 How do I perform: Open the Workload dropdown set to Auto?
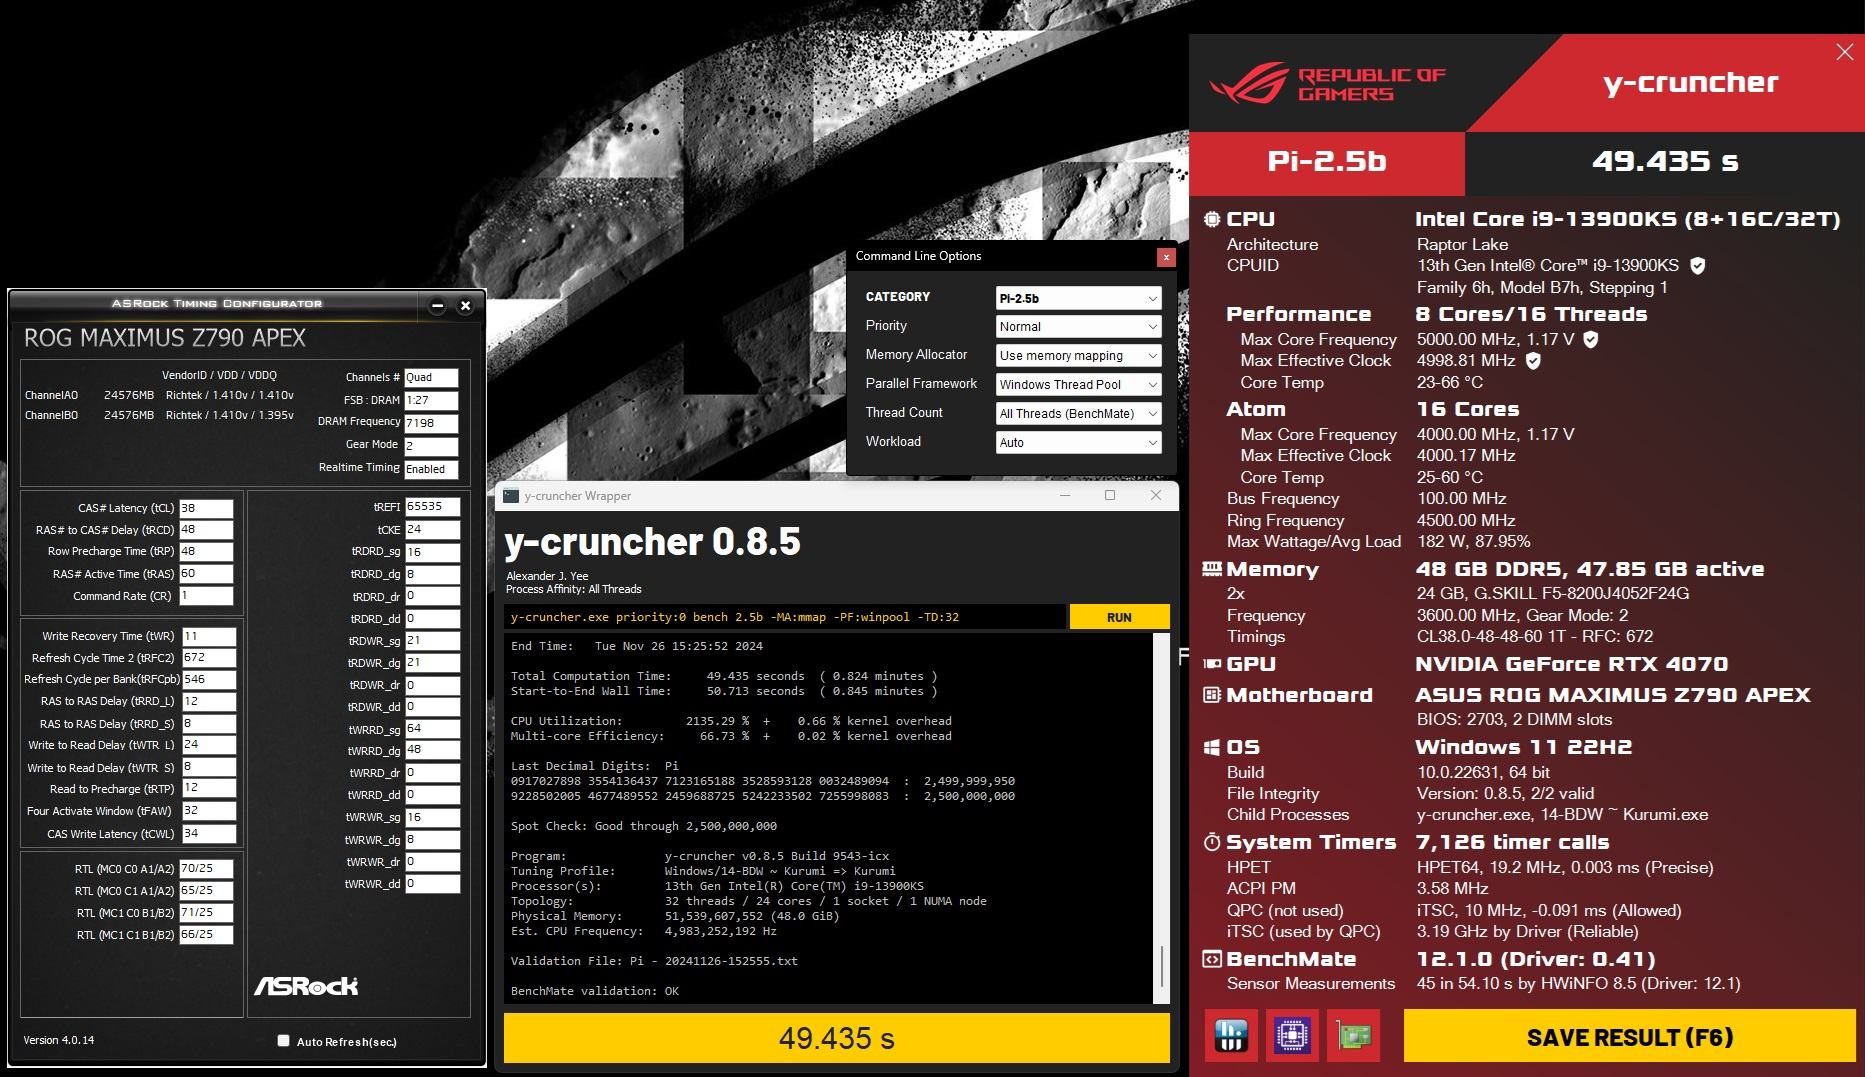(x=1079, y=442)
